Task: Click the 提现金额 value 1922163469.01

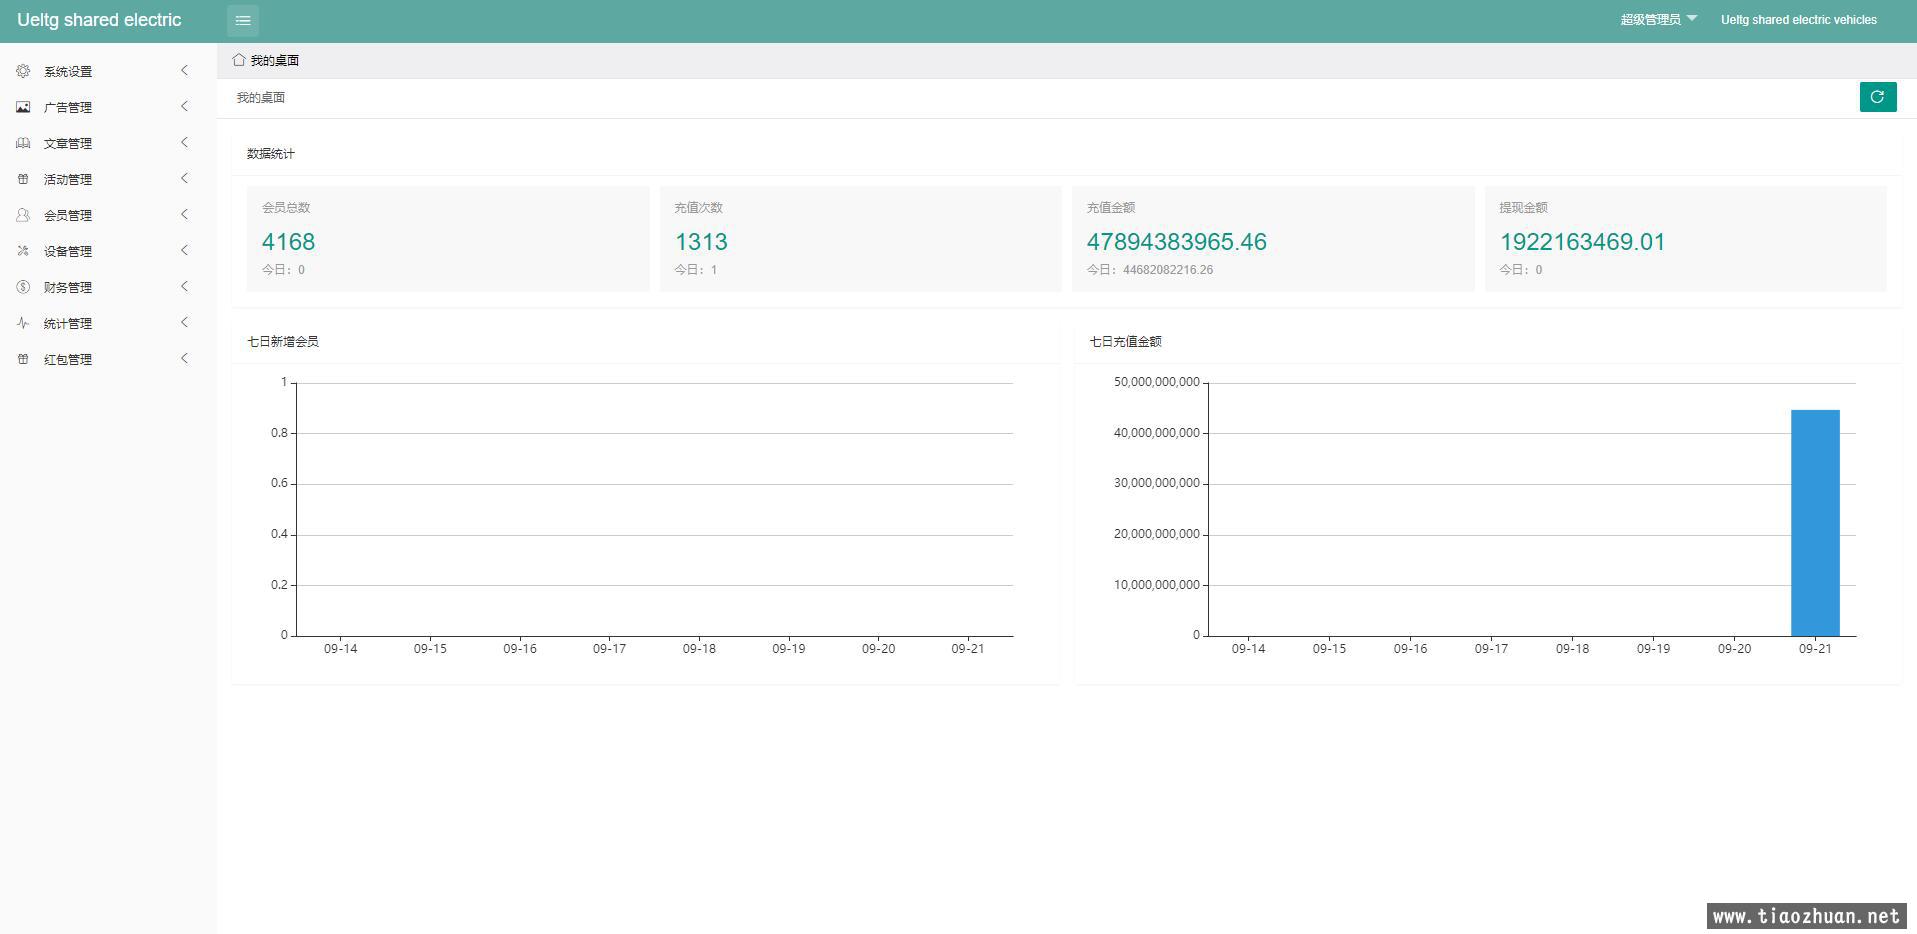Action: point(1582,242)
